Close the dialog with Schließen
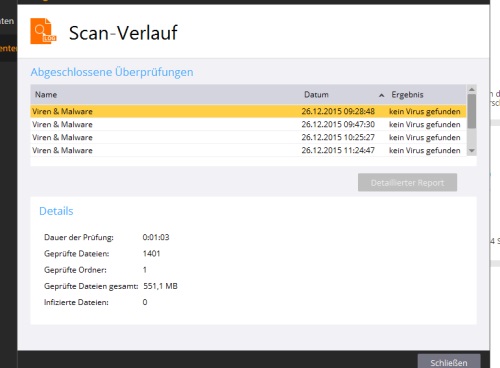500x368 pixels. point(449,362)
